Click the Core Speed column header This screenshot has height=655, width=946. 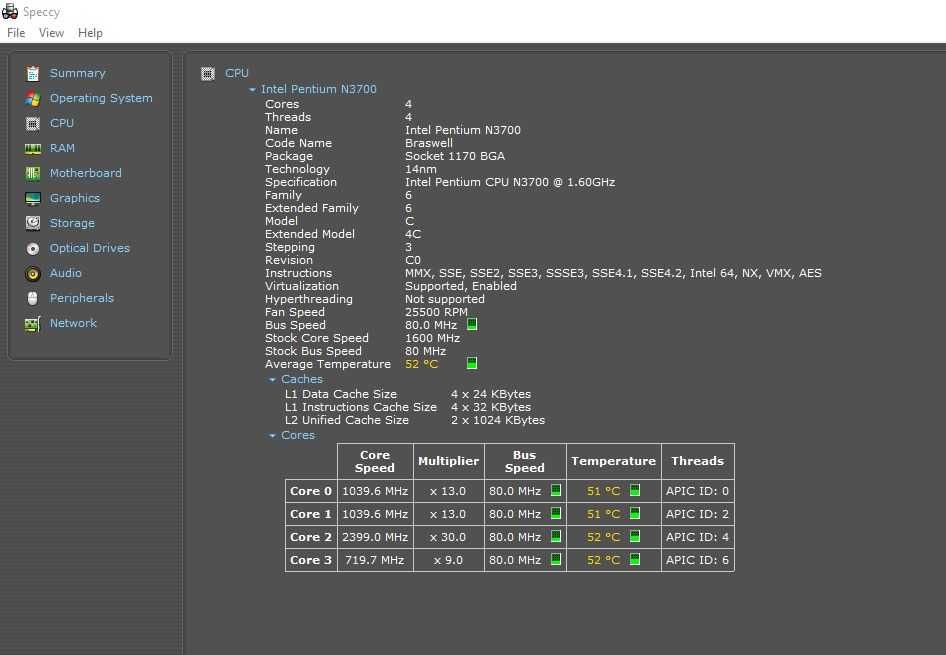375,461
